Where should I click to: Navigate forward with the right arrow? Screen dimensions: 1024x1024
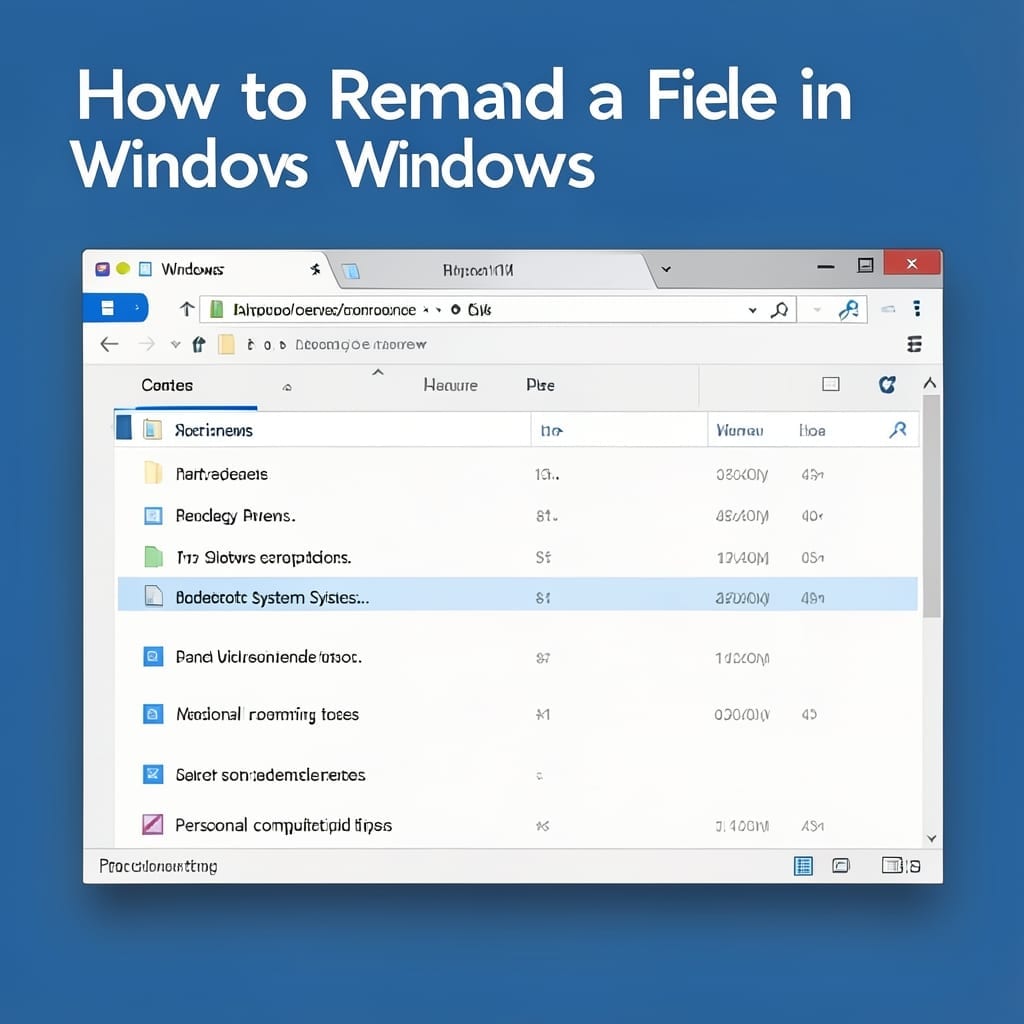[x=147, y=344]
